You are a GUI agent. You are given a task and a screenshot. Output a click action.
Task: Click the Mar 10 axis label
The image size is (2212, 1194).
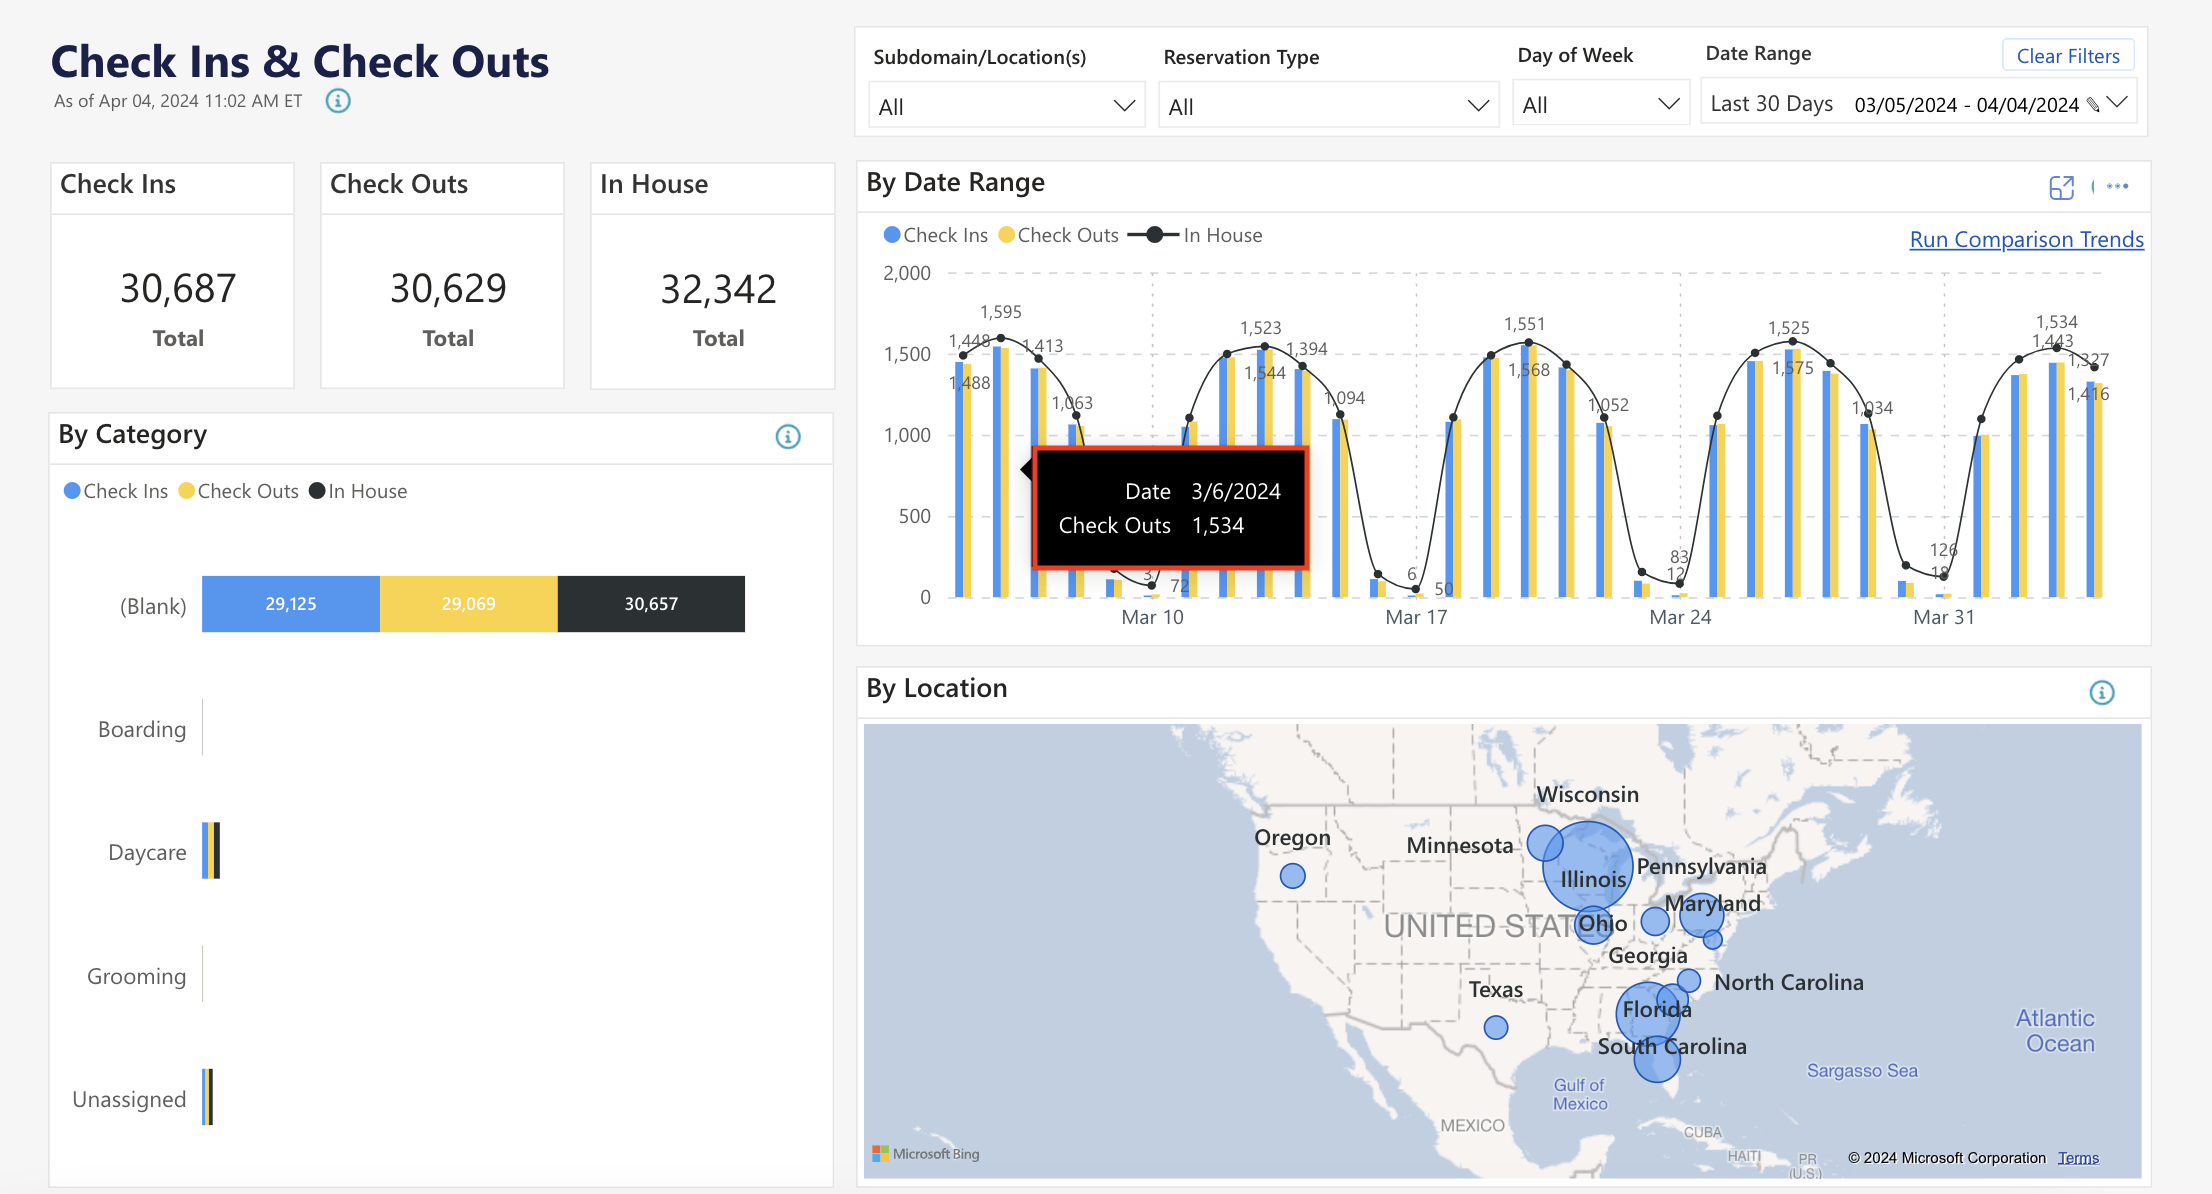pos(1152,617)
